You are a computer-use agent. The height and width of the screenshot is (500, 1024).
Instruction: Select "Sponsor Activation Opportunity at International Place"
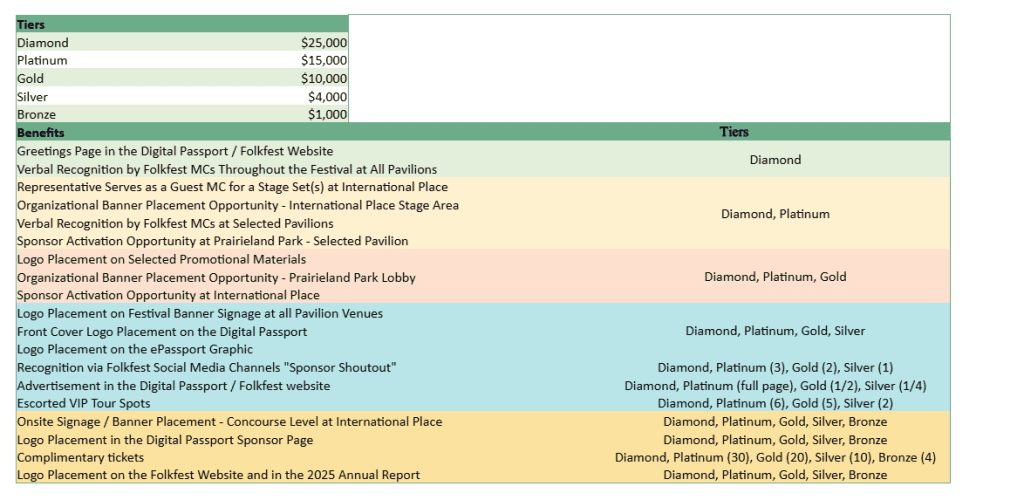click(x=168, y=295)
